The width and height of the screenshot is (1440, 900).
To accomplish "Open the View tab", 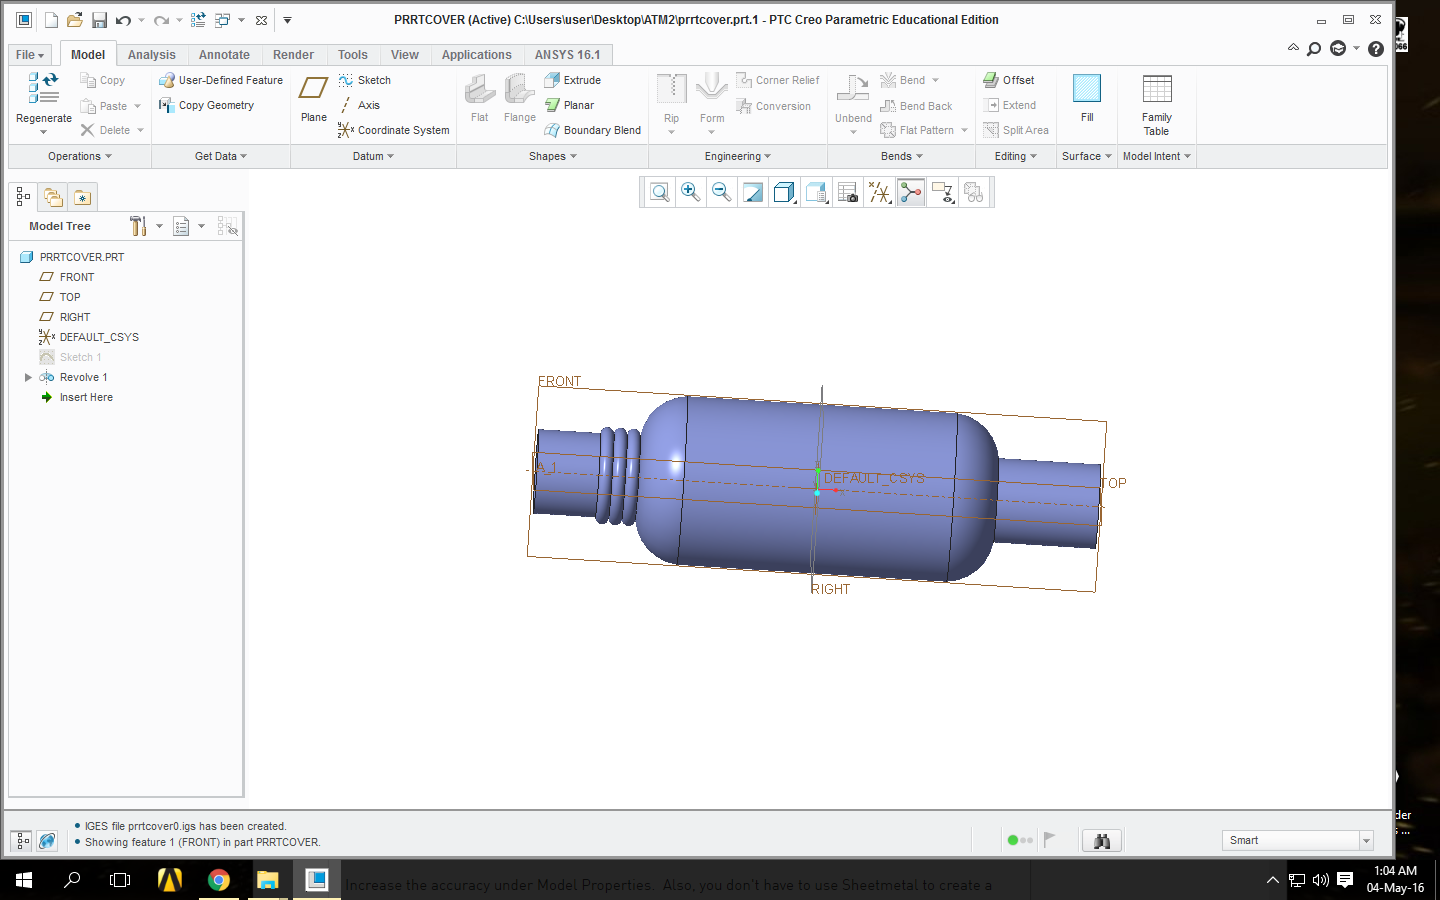I will (405, 55).
